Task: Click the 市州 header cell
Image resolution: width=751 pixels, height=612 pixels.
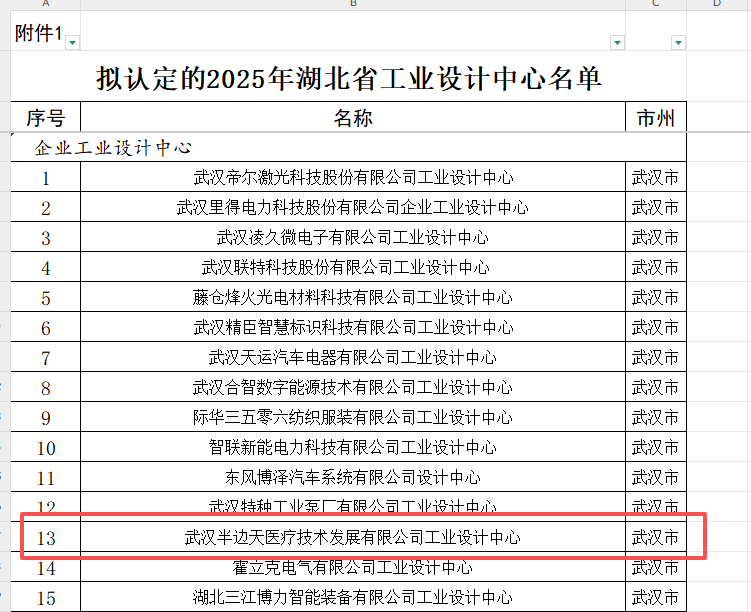Action: click(656, 118)
